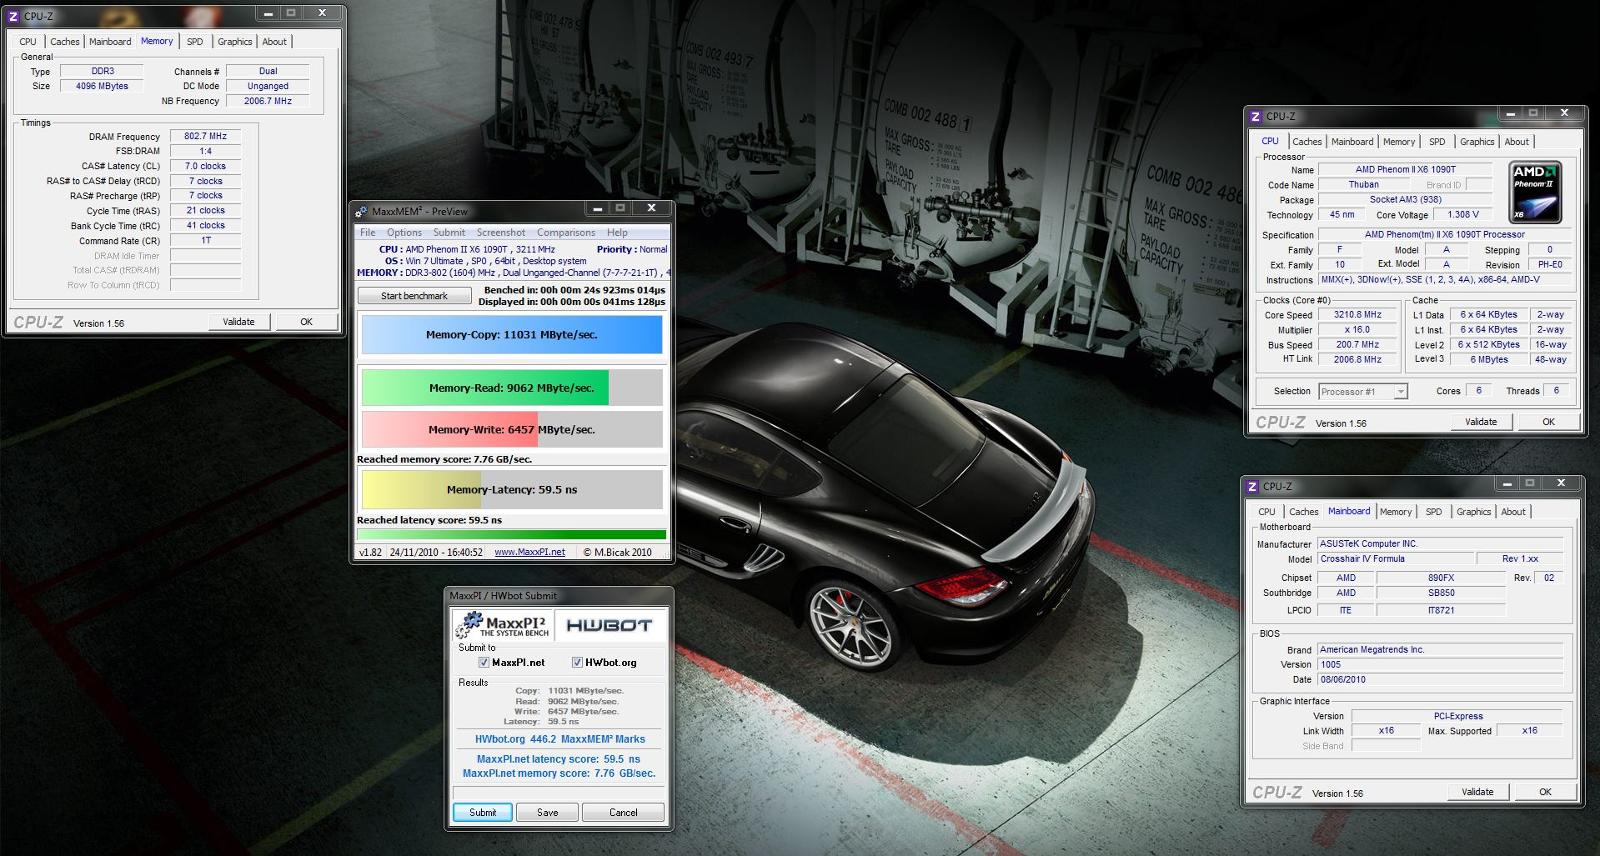Screen dimensions: 1600x856
Task: Toggle the MaxxPI.net submit checkbox
Action: tap(484, 662)
